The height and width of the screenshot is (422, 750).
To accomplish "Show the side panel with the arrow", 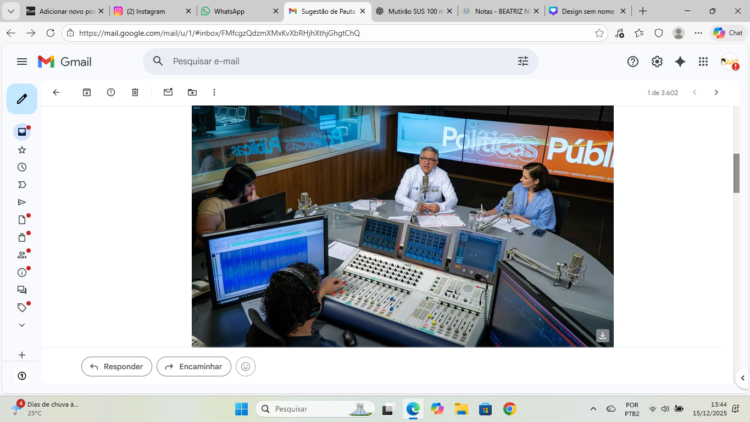I will coord(742,378).
